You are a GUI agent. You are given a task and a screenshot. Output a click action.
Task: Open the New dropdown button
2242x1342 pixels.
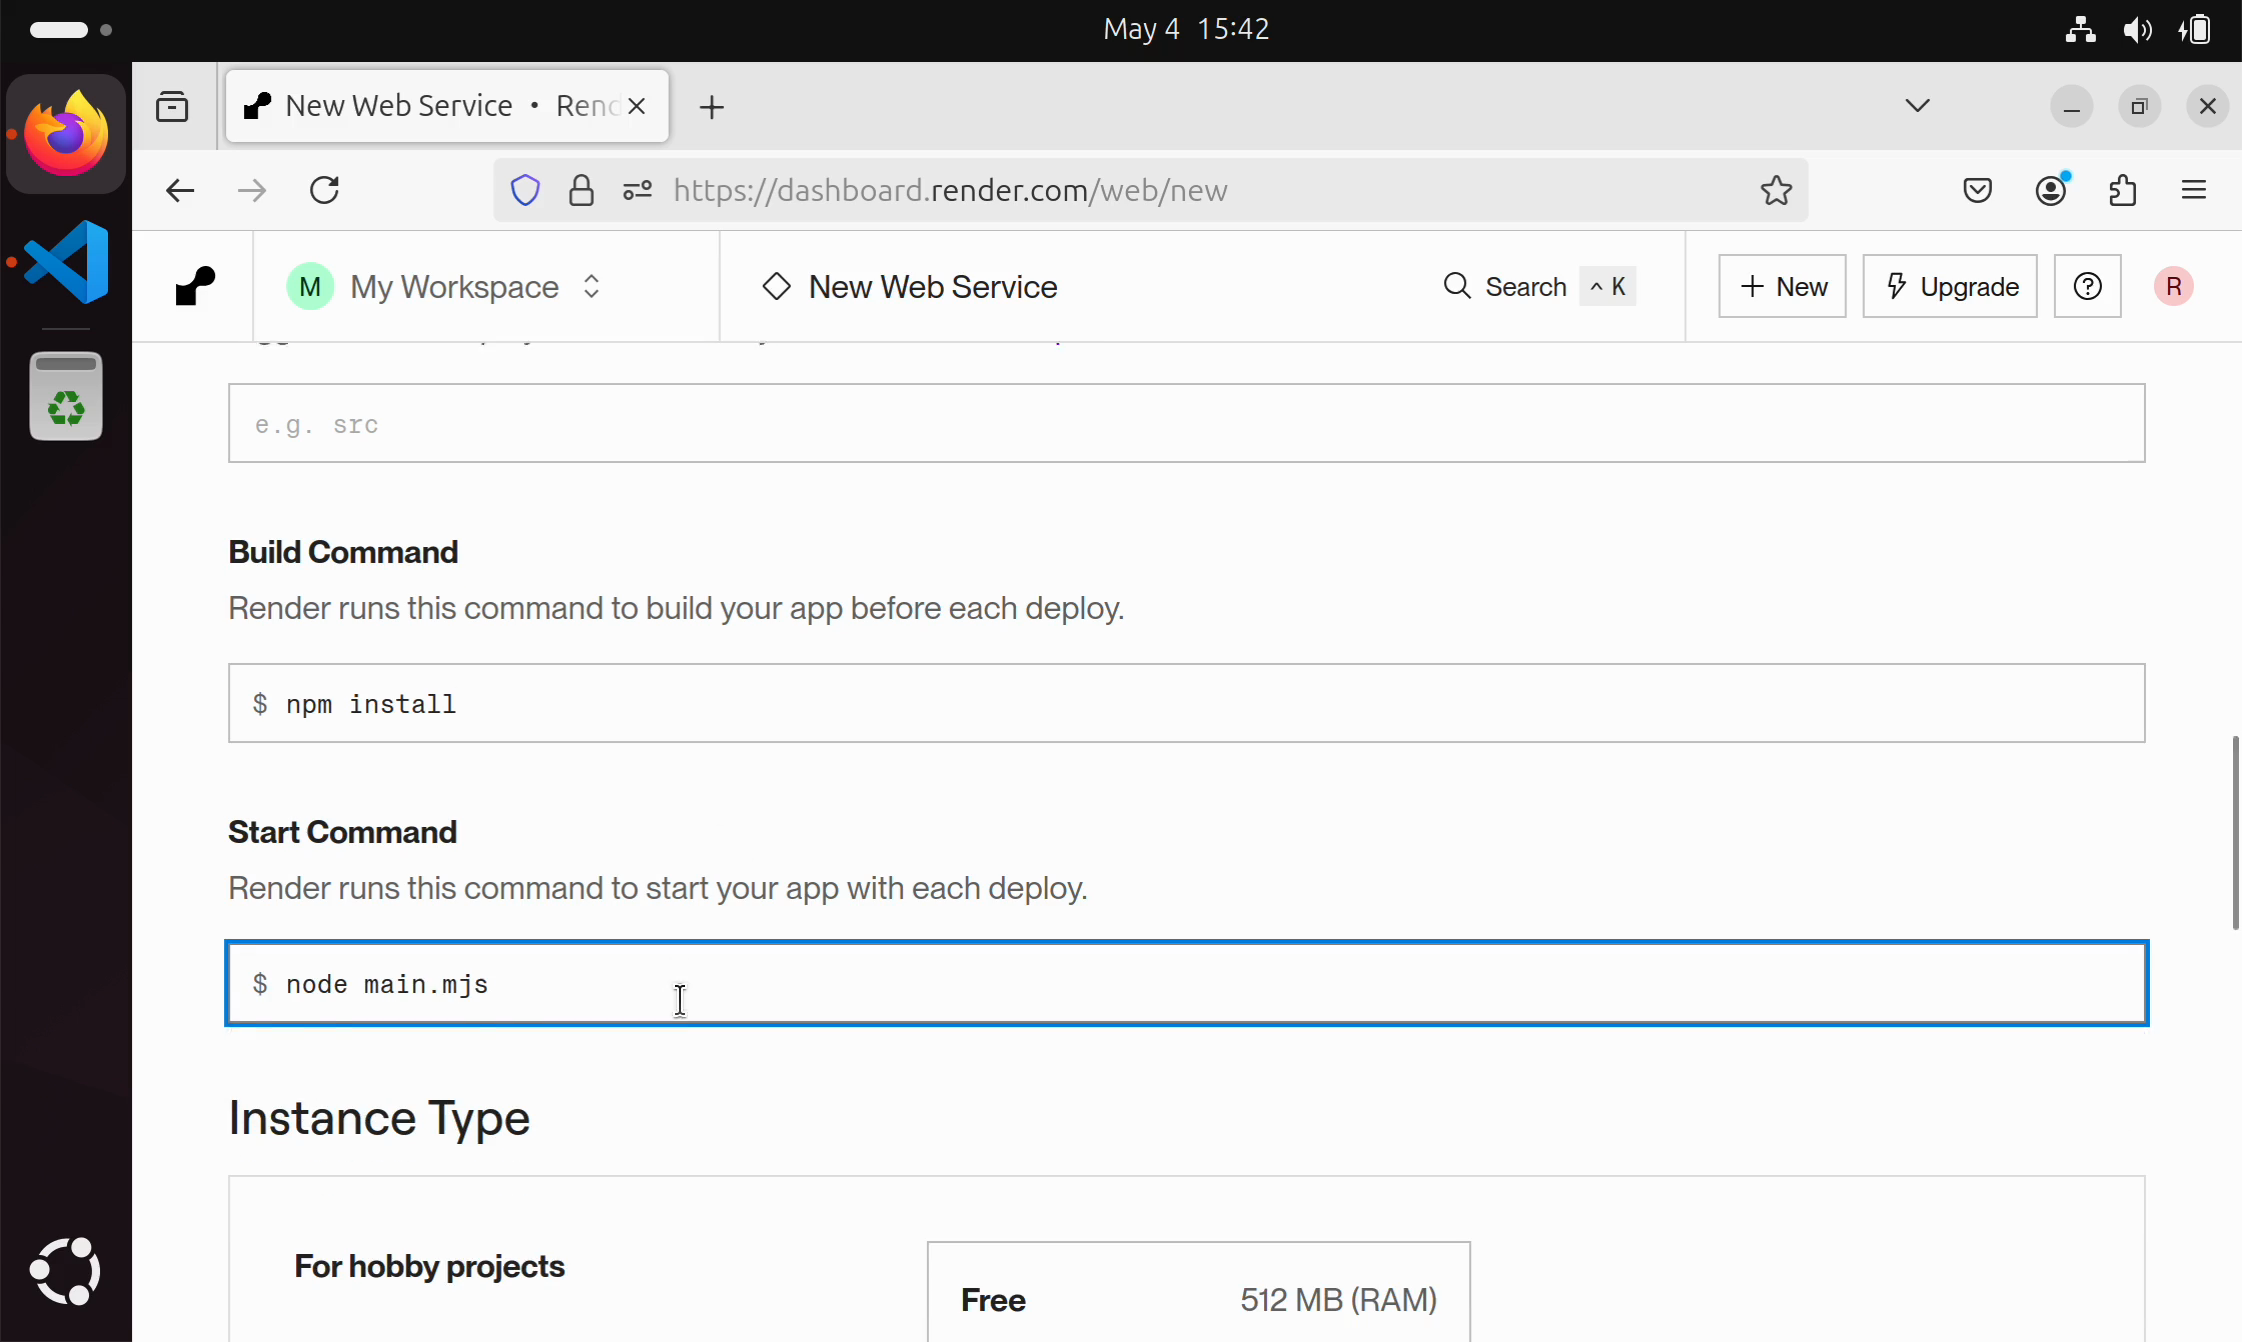(1782, 286)
